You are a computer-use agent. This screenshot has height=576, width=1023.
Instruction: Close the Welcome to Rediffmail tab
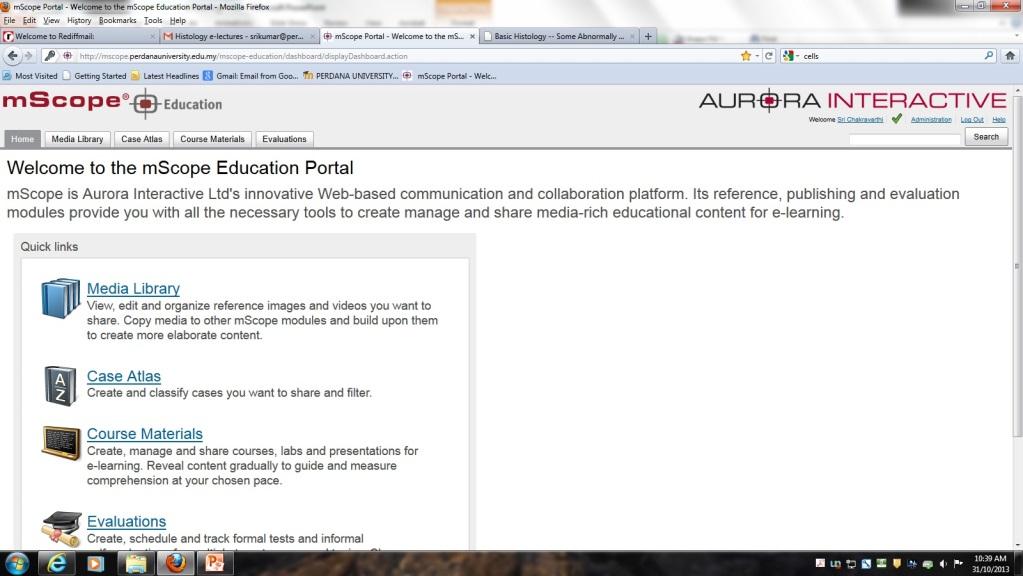point(152,37)
